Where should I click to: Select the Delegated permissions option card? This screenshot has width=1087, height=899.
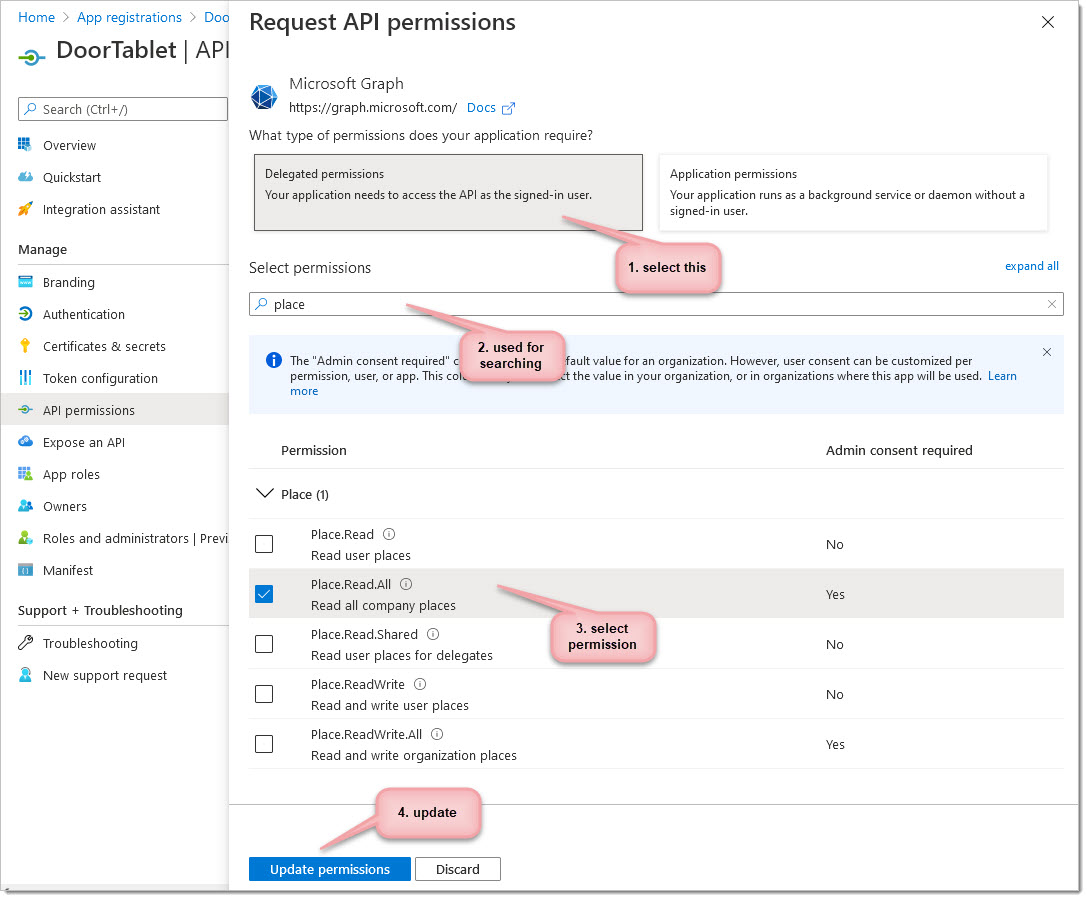click(448, 192)
